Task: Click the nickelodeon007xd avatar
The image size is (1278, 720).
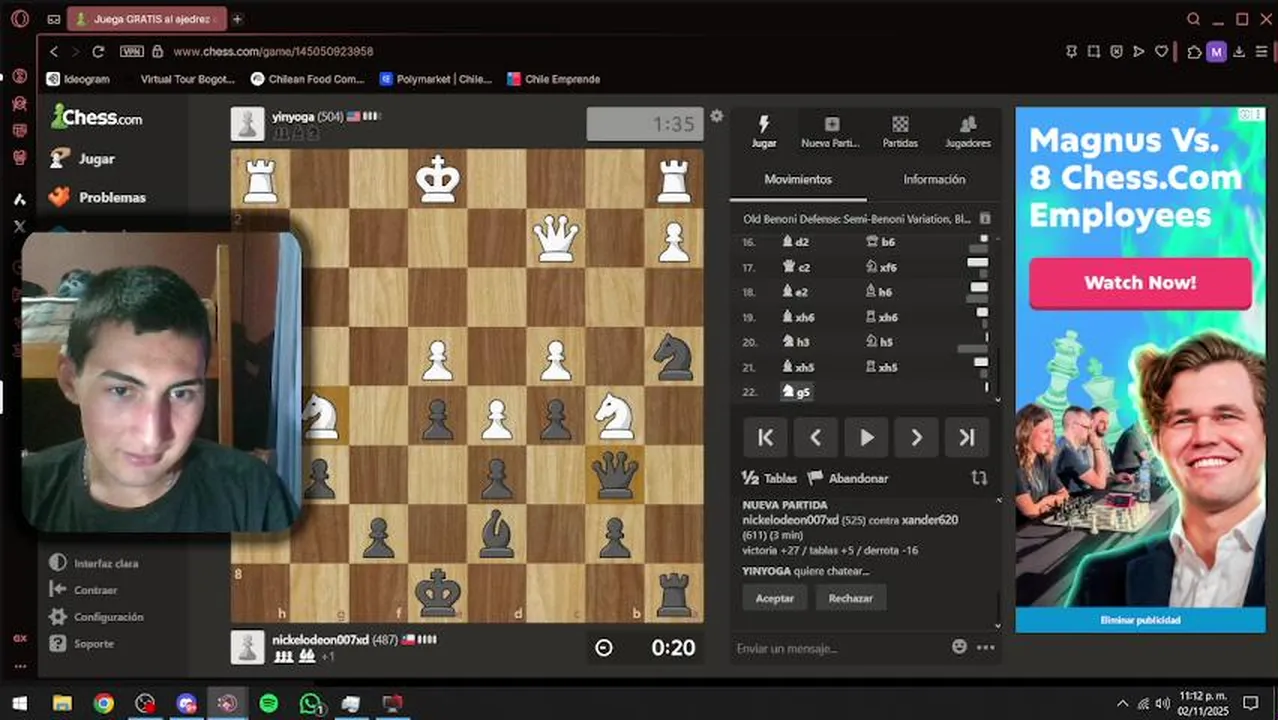Action: [248, 647]
